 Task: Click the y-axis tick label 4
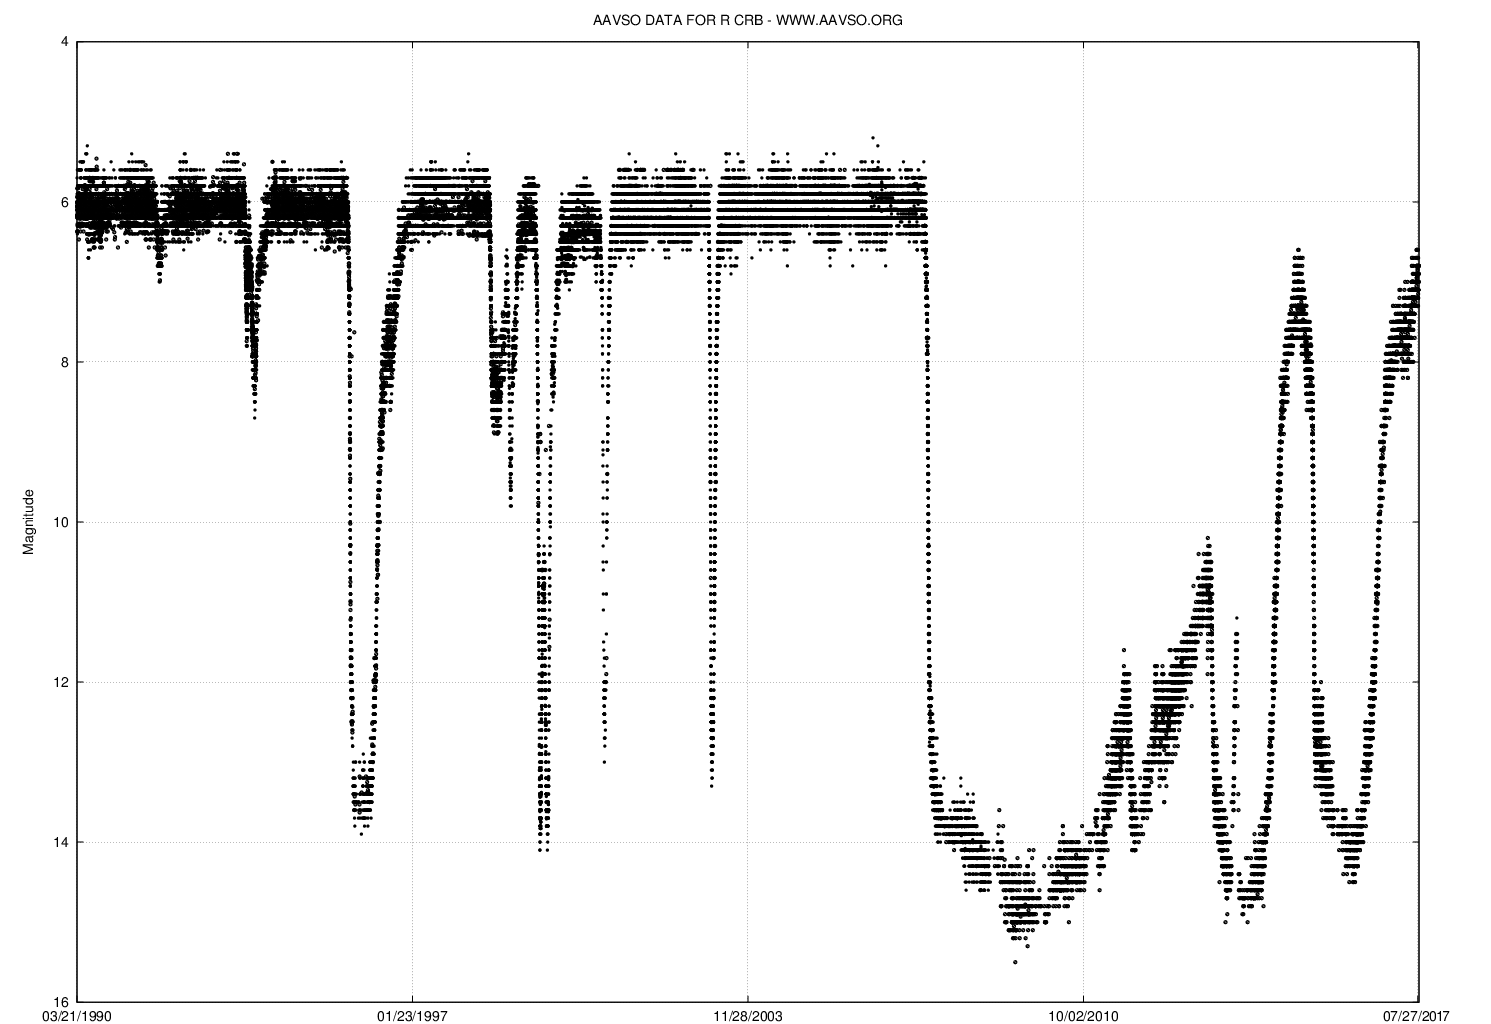(64, 42)
